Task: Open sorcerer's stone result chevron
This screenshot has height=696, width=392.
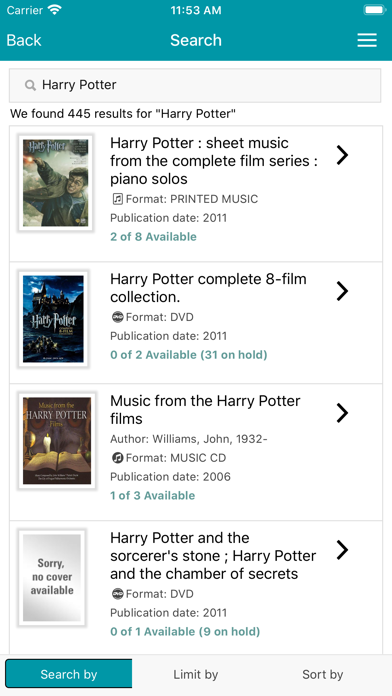Action: [342, 550]
